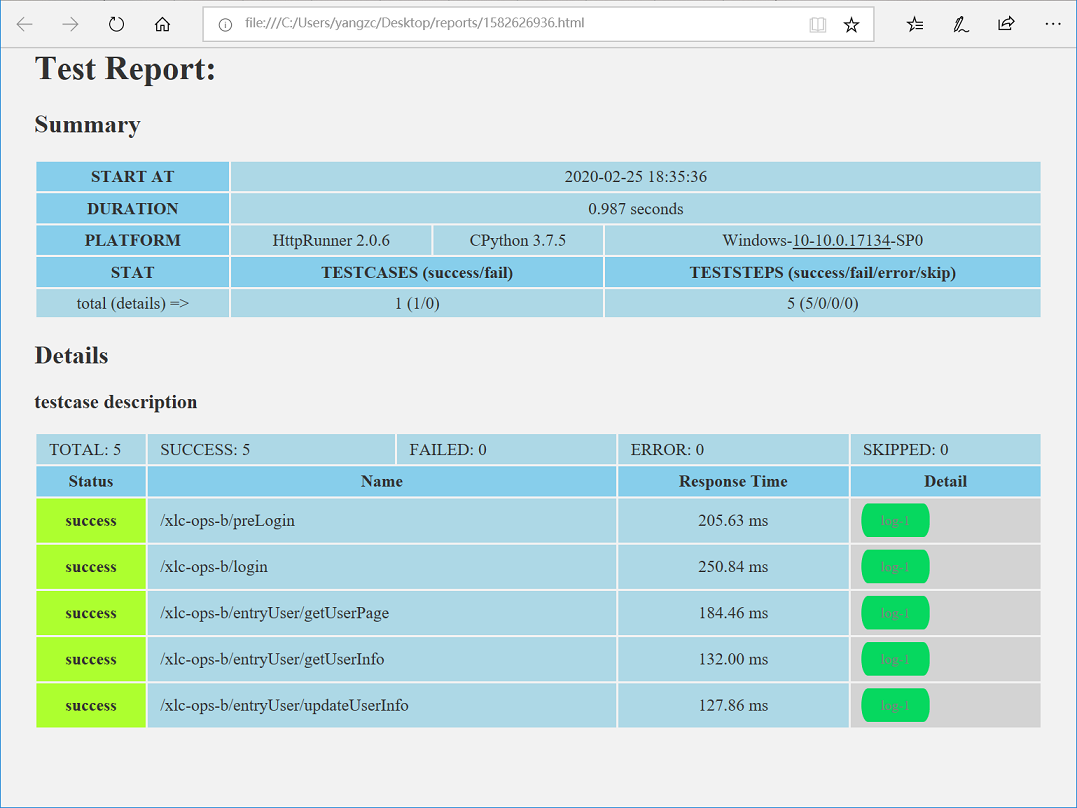
Task: Click the Status column header
Action: coord(91,481)
